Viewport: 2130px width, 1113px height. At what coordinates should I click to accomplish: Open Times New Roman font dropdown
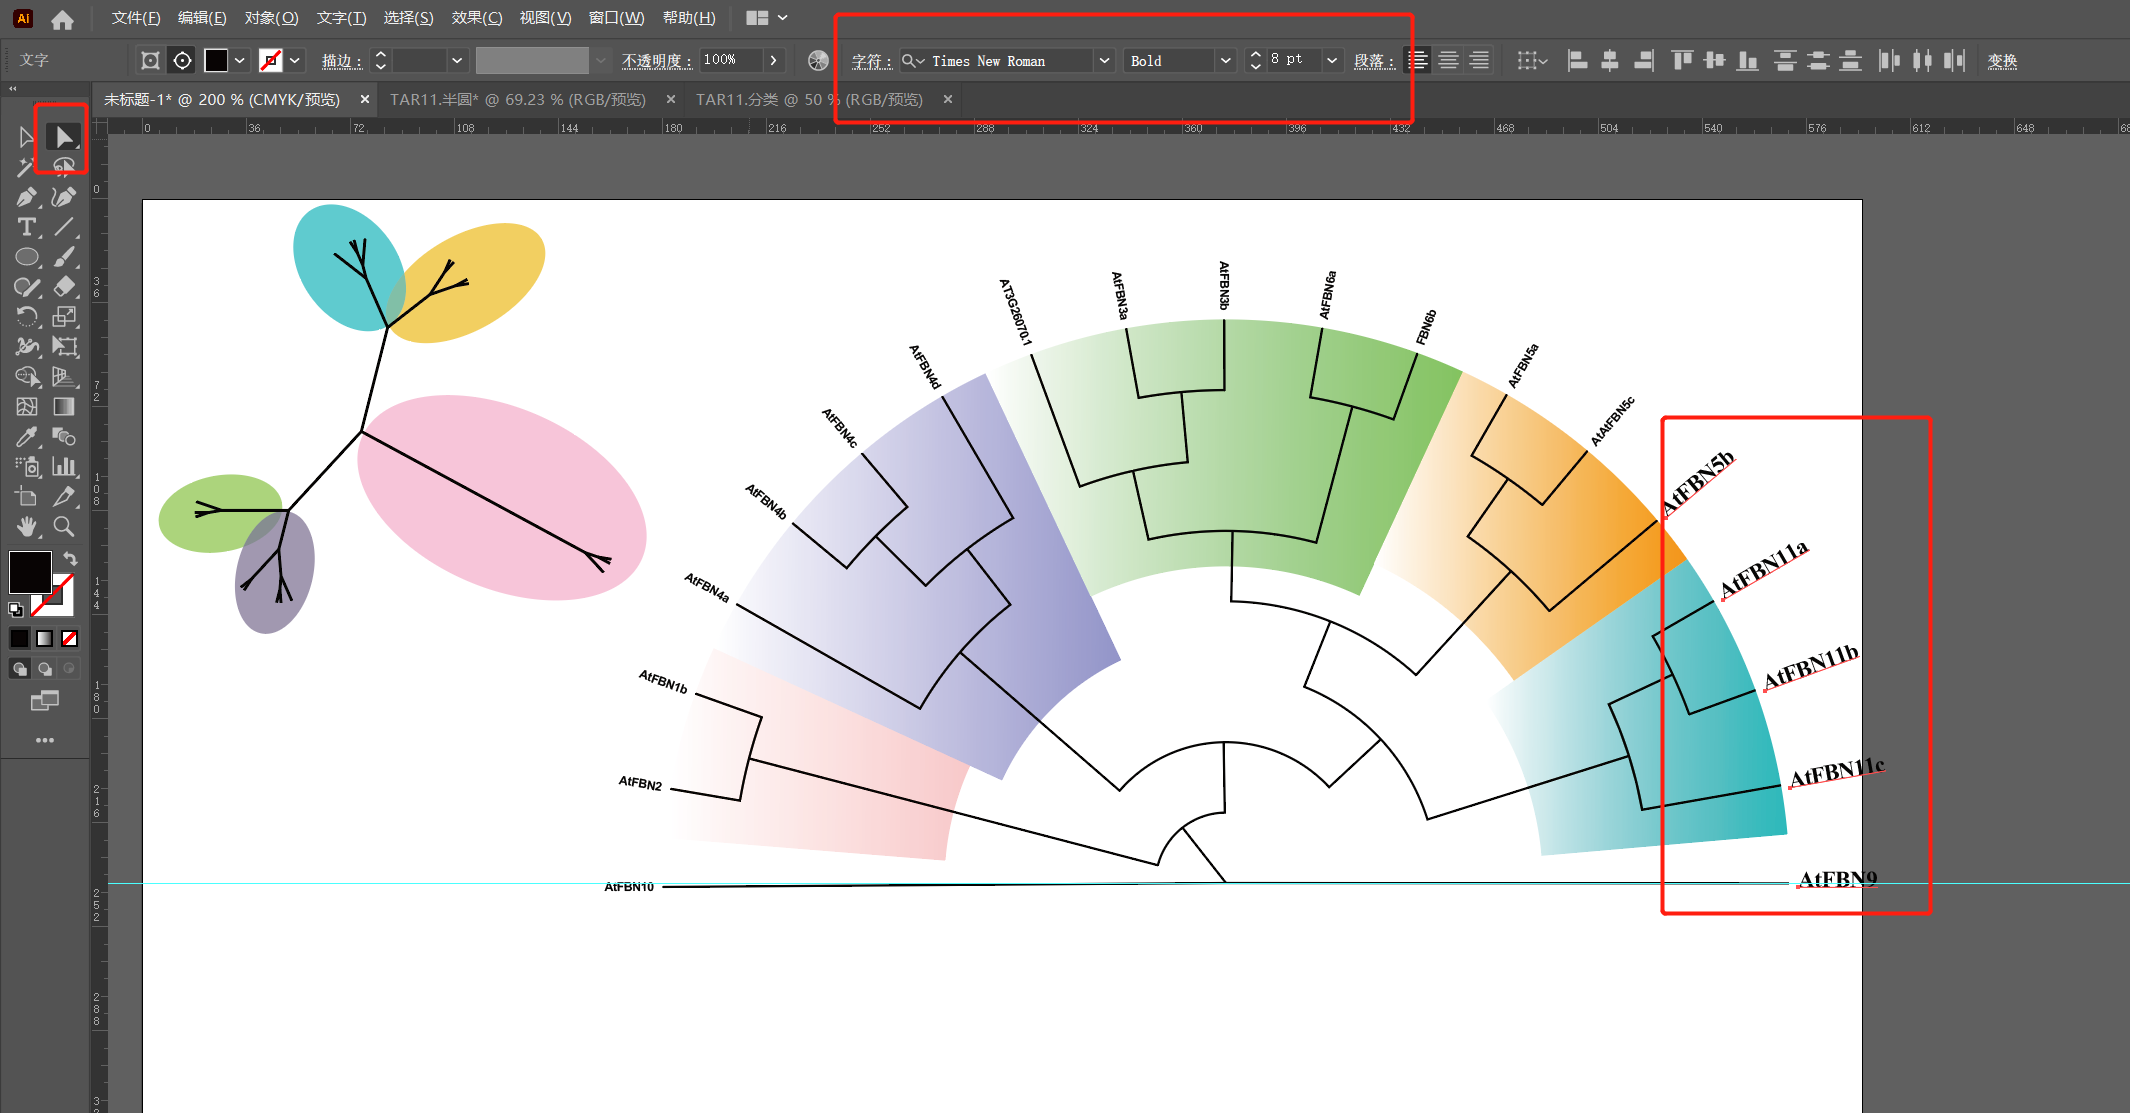[x=1104, y=61]
